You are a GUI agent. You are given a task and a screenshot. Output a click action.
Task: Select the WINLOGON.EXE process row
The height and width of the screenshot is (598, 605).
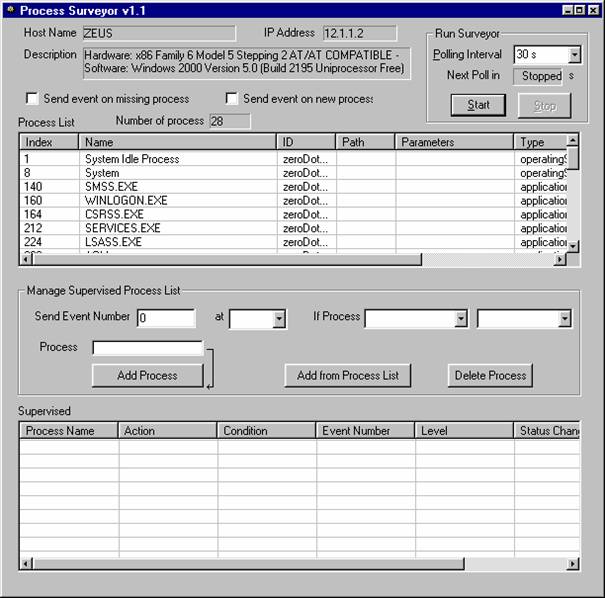pos(293,201)
